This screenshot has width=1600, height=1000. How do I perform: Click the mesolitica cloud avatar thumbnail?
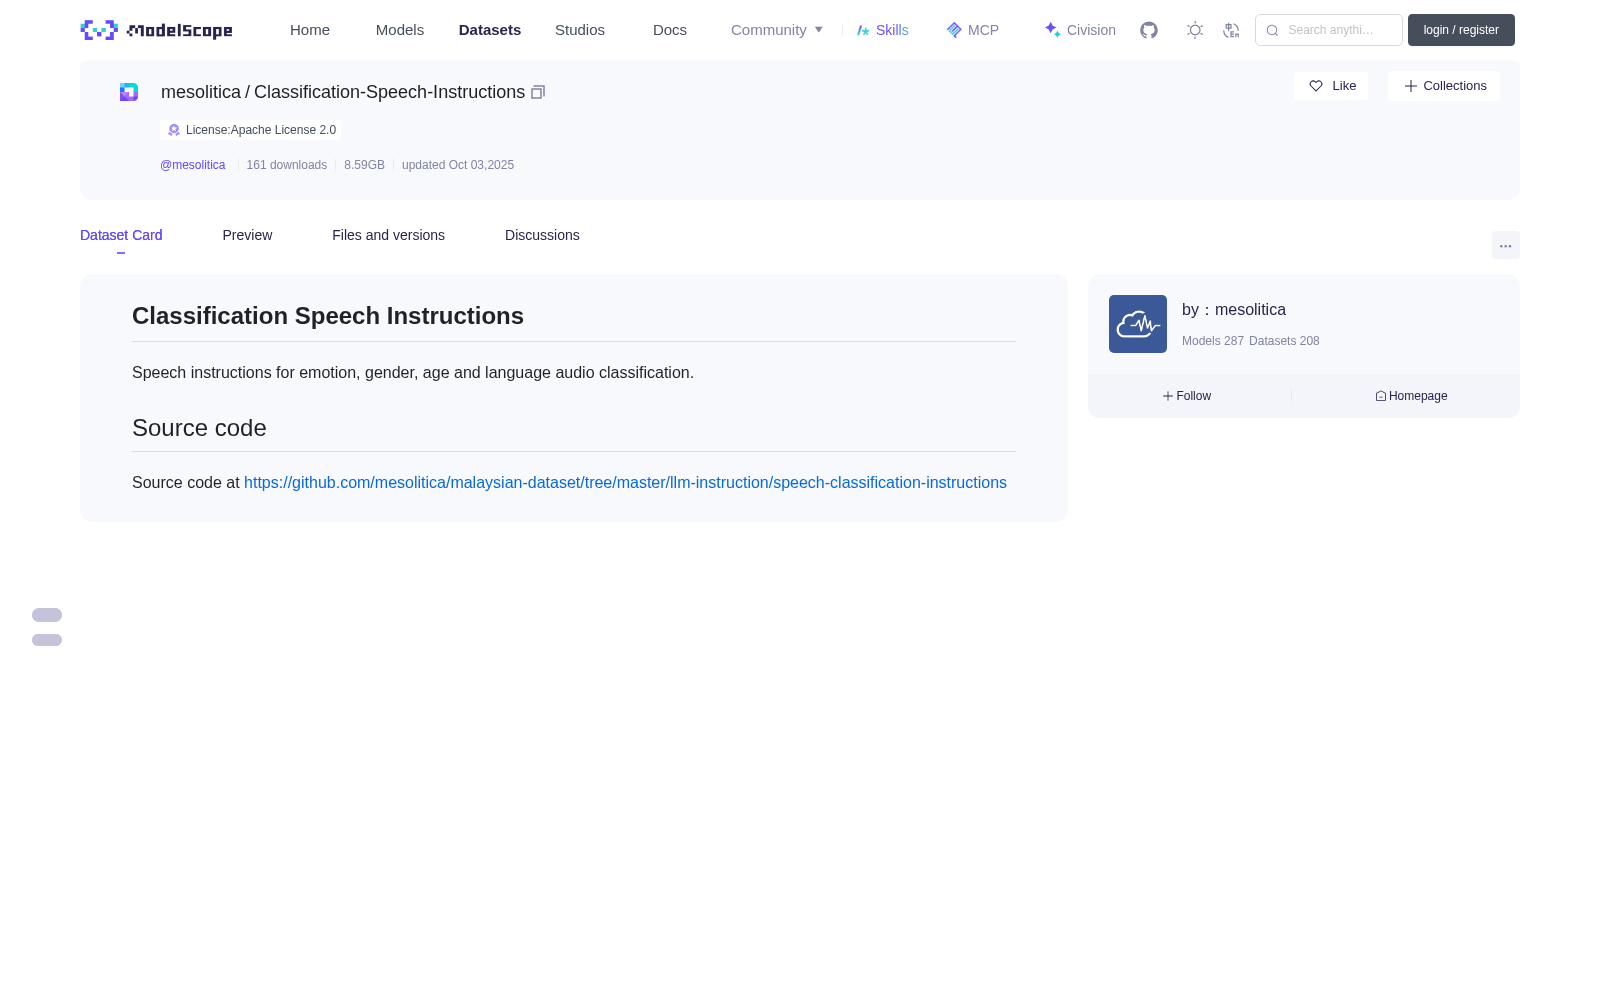1138,324
